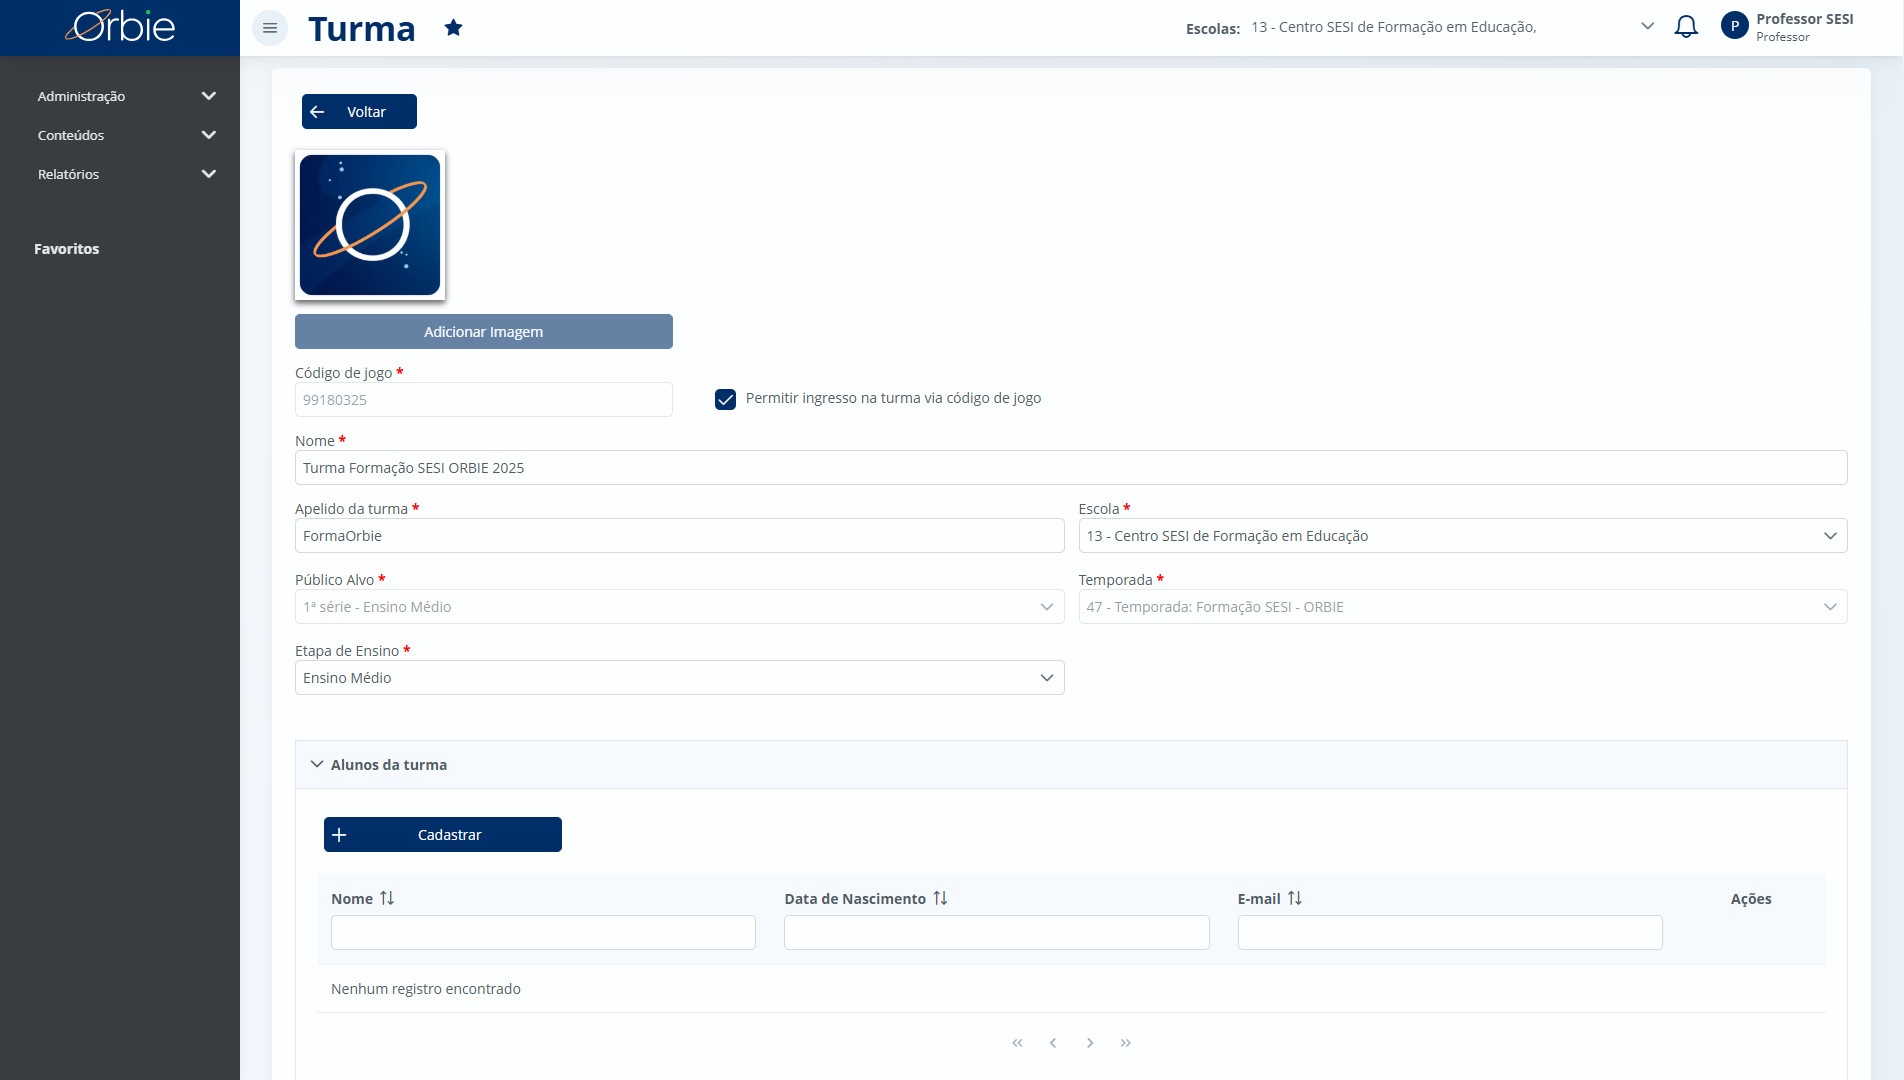Open the Escola dropdown
Image resolution: width=1904 pixels, height=1080 pixels.
[1462, 536]
